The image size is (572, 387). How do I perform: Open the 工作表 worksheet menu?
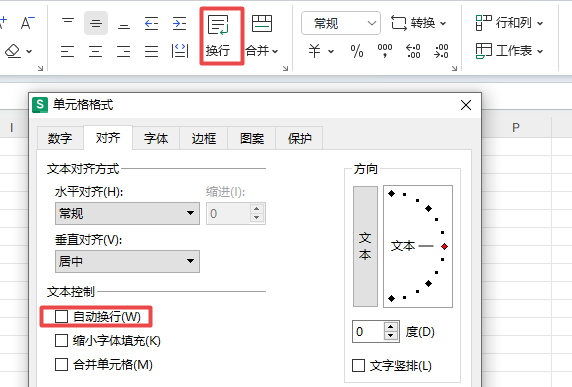(x=509, y=51)
